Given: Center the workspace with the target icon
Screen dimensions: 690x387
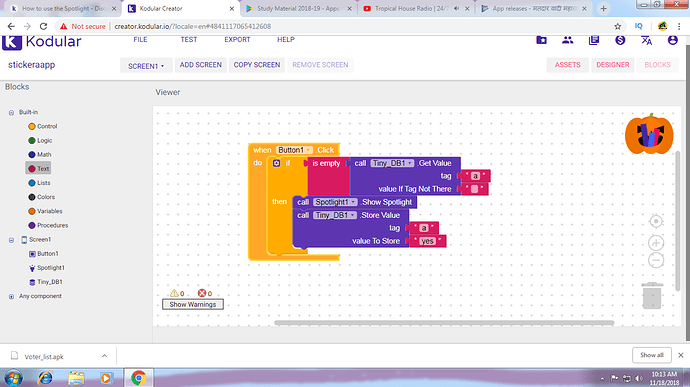Looking at the screenshot, I should click(x=656, y=221).
